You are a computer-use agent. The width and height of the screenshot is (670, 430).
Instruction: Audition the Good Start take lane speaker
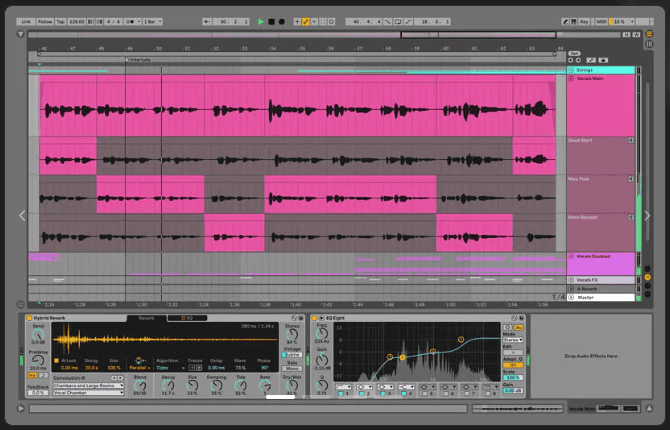click(631, 140)
